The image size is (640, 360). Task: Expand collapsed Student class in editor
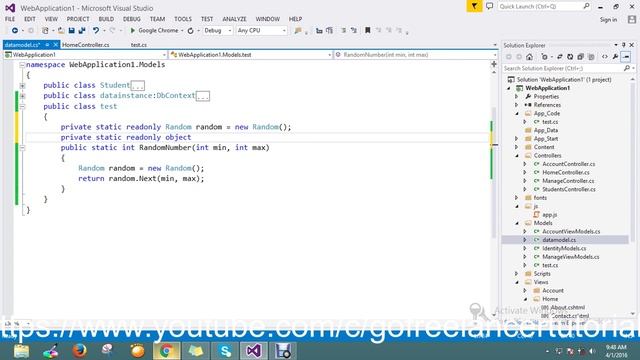pos(22,86)
